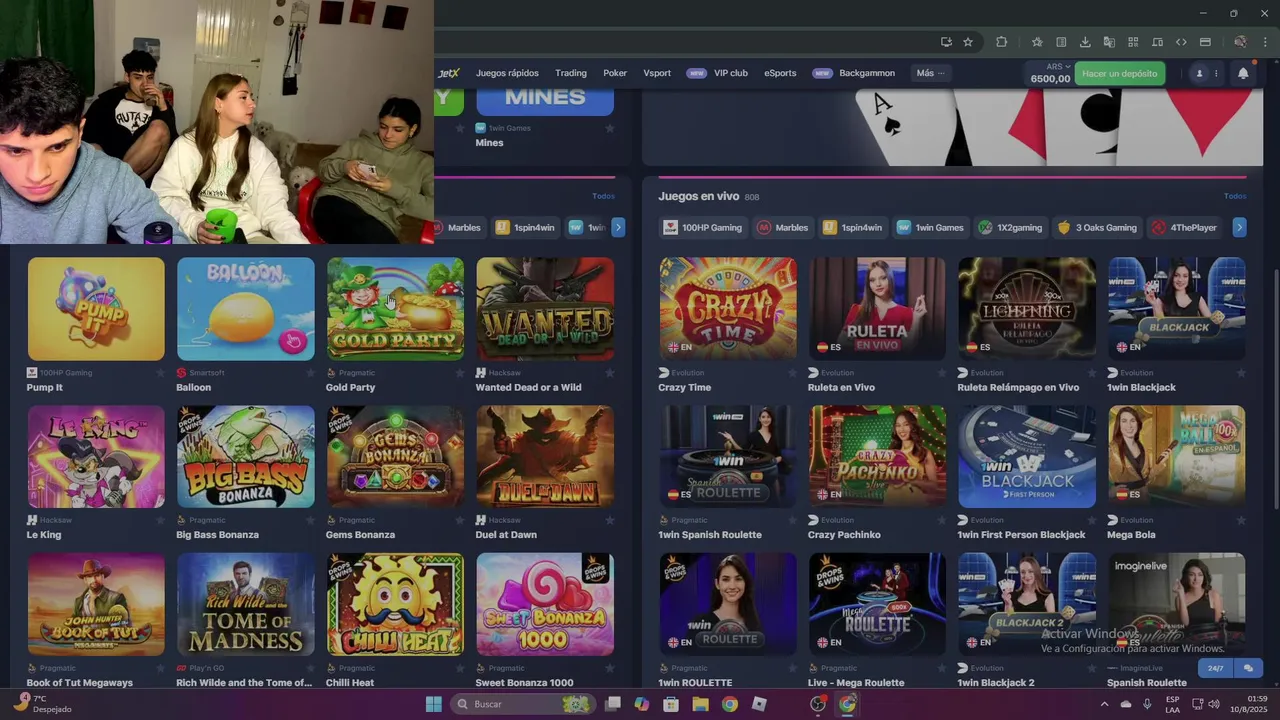Open the Crazy Time live game
This screenshot has width=1280, height=720.
728,308
